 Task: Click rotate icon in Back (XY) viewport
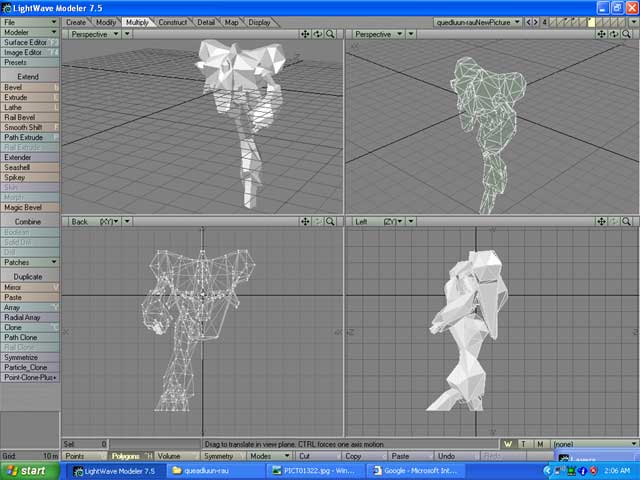tap(318, 221)
